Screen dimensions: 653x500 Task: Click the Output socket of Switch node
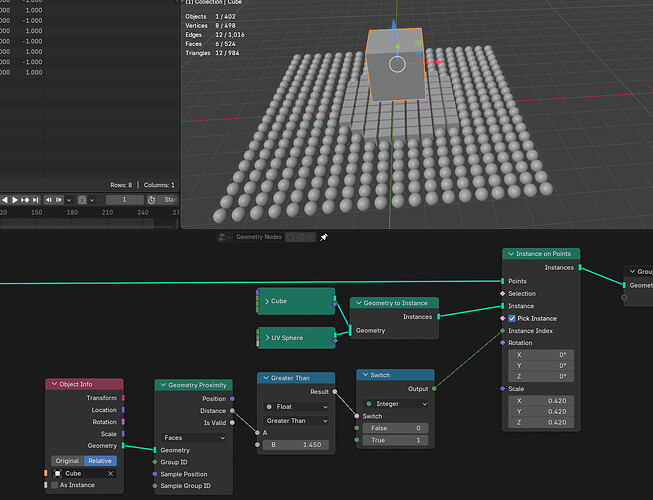point(434,388)
